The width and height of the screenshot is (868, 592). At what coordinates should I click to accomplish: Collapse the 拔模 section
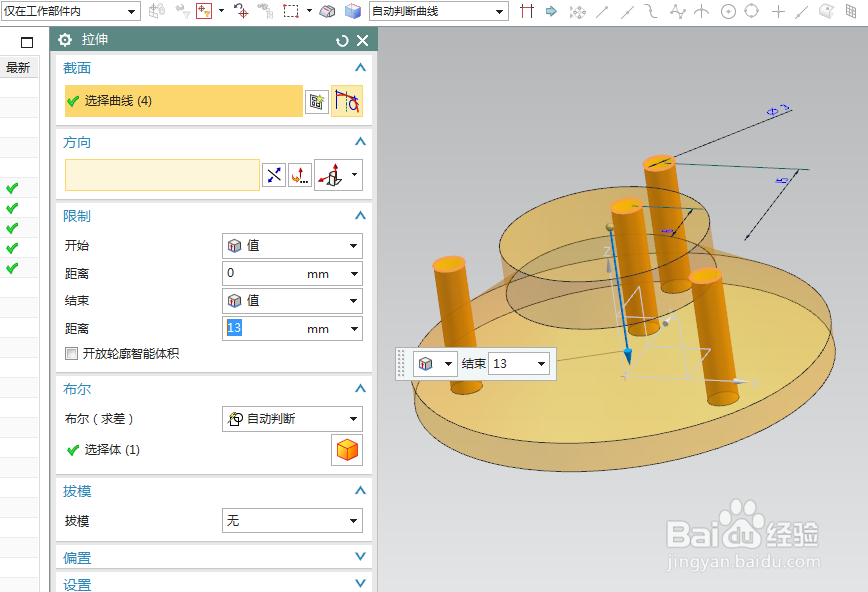360,491
